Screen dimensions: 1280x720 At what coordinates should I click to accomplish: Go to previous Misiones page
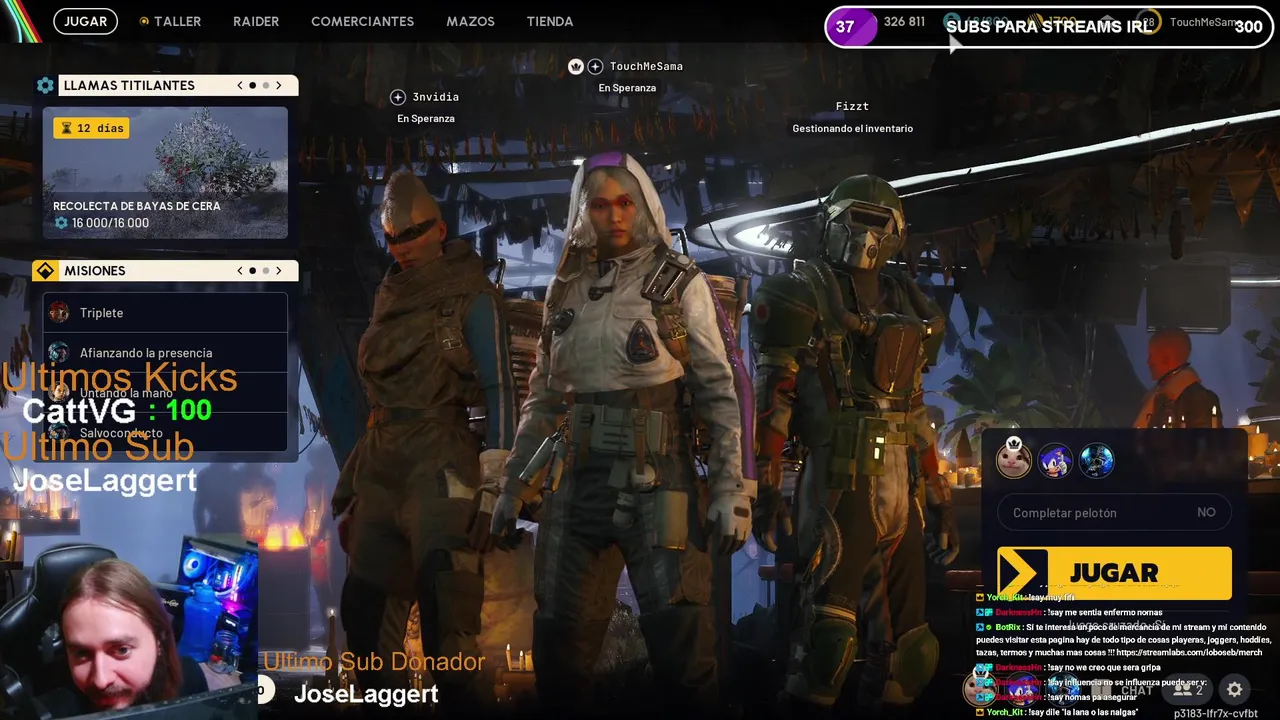coord(240,270)
